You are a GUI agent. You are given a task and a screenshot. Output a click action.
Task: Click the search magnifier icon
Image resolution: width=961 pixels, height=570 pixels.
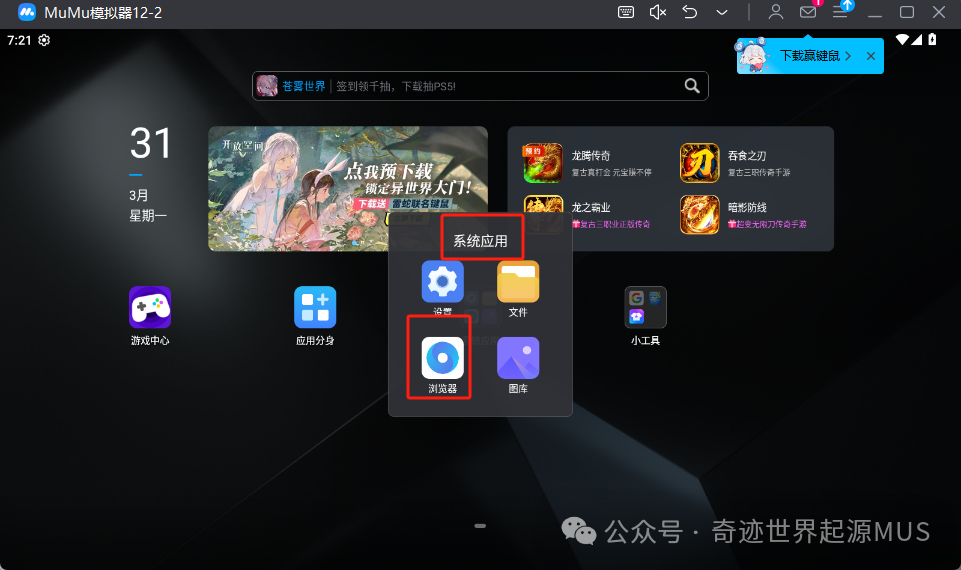(692, 86)
